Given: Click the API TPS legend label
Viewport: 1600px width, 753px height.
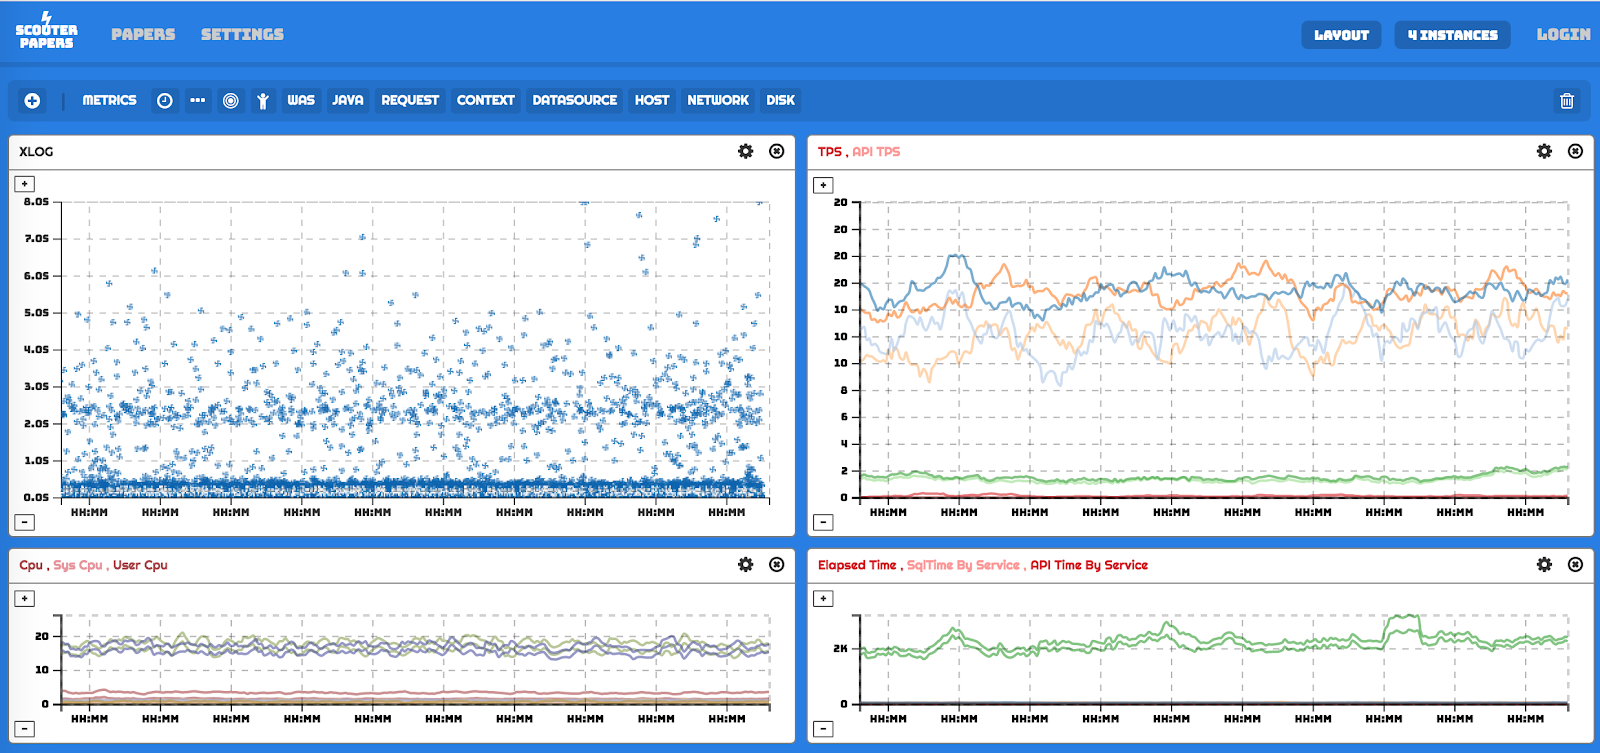Looking at the screenshot, I should pyautogui.click(x=876, y=152).
